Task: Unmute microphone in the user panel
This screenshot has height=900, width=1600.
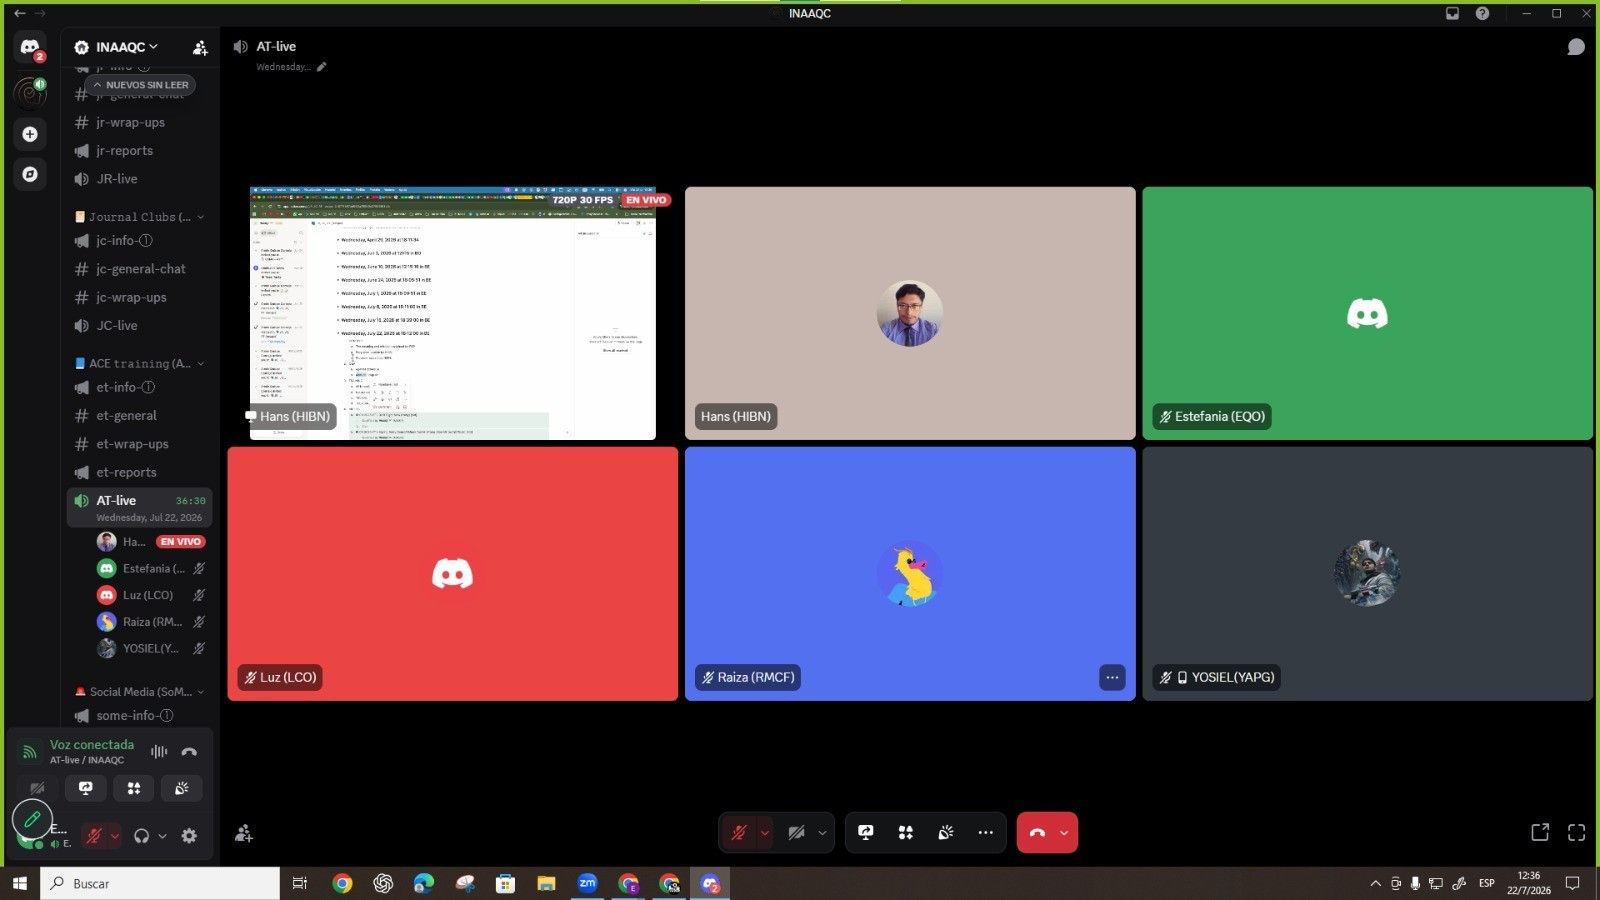Action: click(x=94, y=836)
